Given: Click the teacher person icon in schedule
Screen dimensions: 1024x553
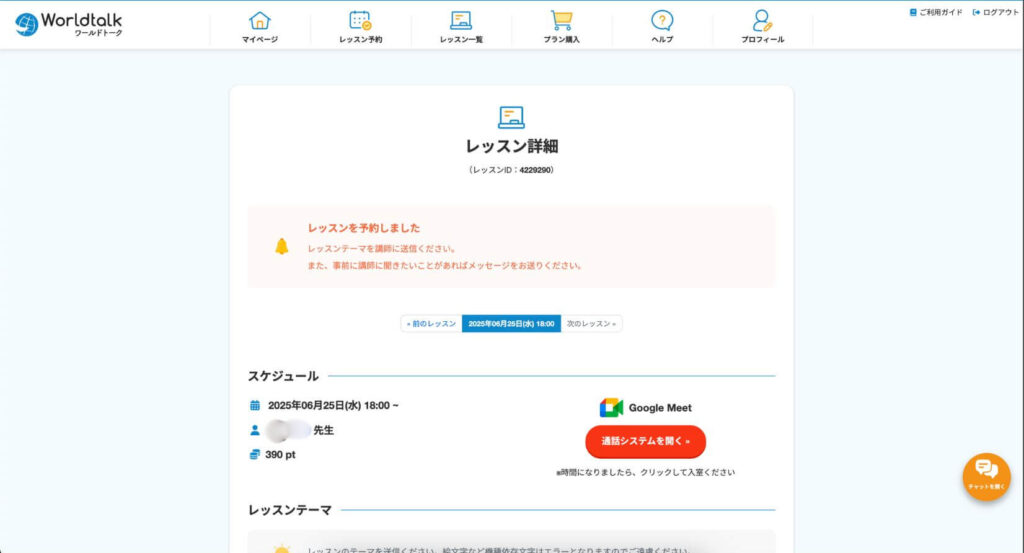Looking at the screenshot, I should click(x=255, y=430).
